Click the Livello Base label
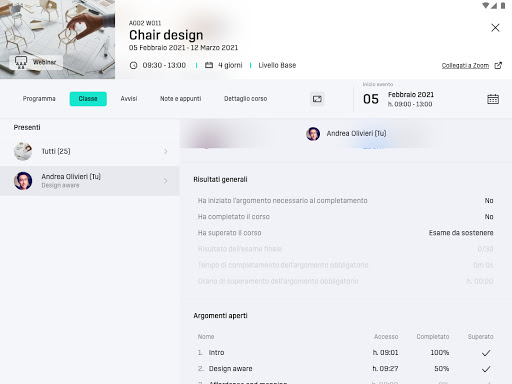Screen dimensions: 512x384 coord(277,65)
